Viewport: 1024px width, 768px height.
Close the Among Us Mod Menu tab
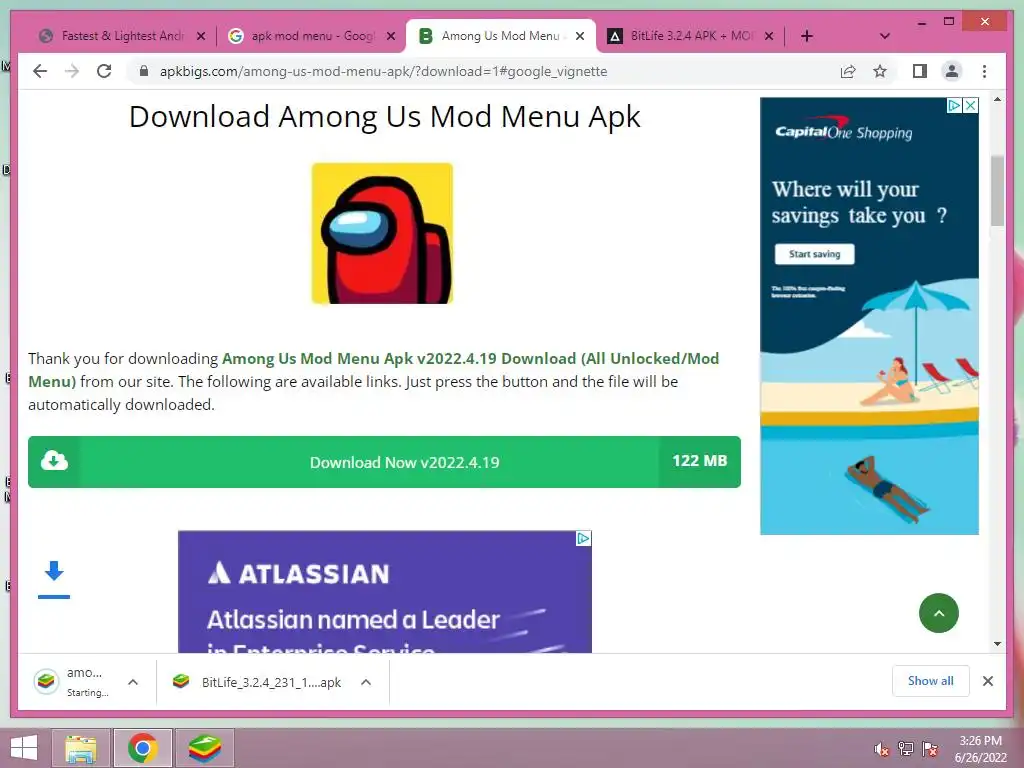(580, 36)
